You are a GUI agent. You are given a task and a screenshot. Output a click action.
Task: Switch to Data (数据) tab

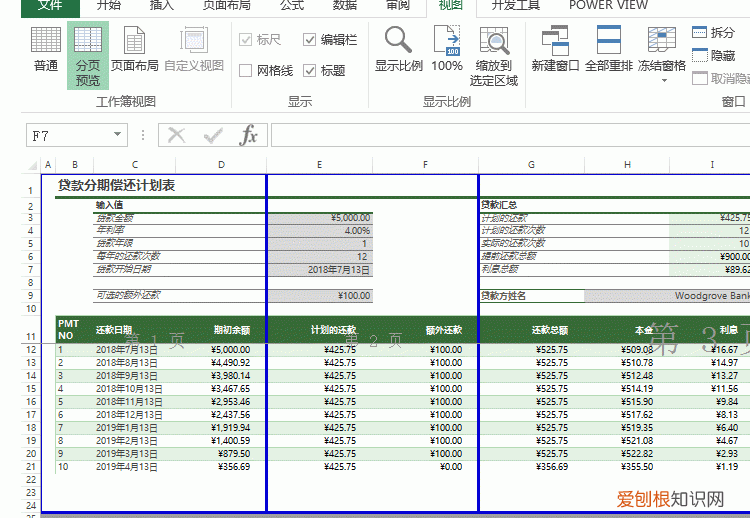click(x=344, y=5)
